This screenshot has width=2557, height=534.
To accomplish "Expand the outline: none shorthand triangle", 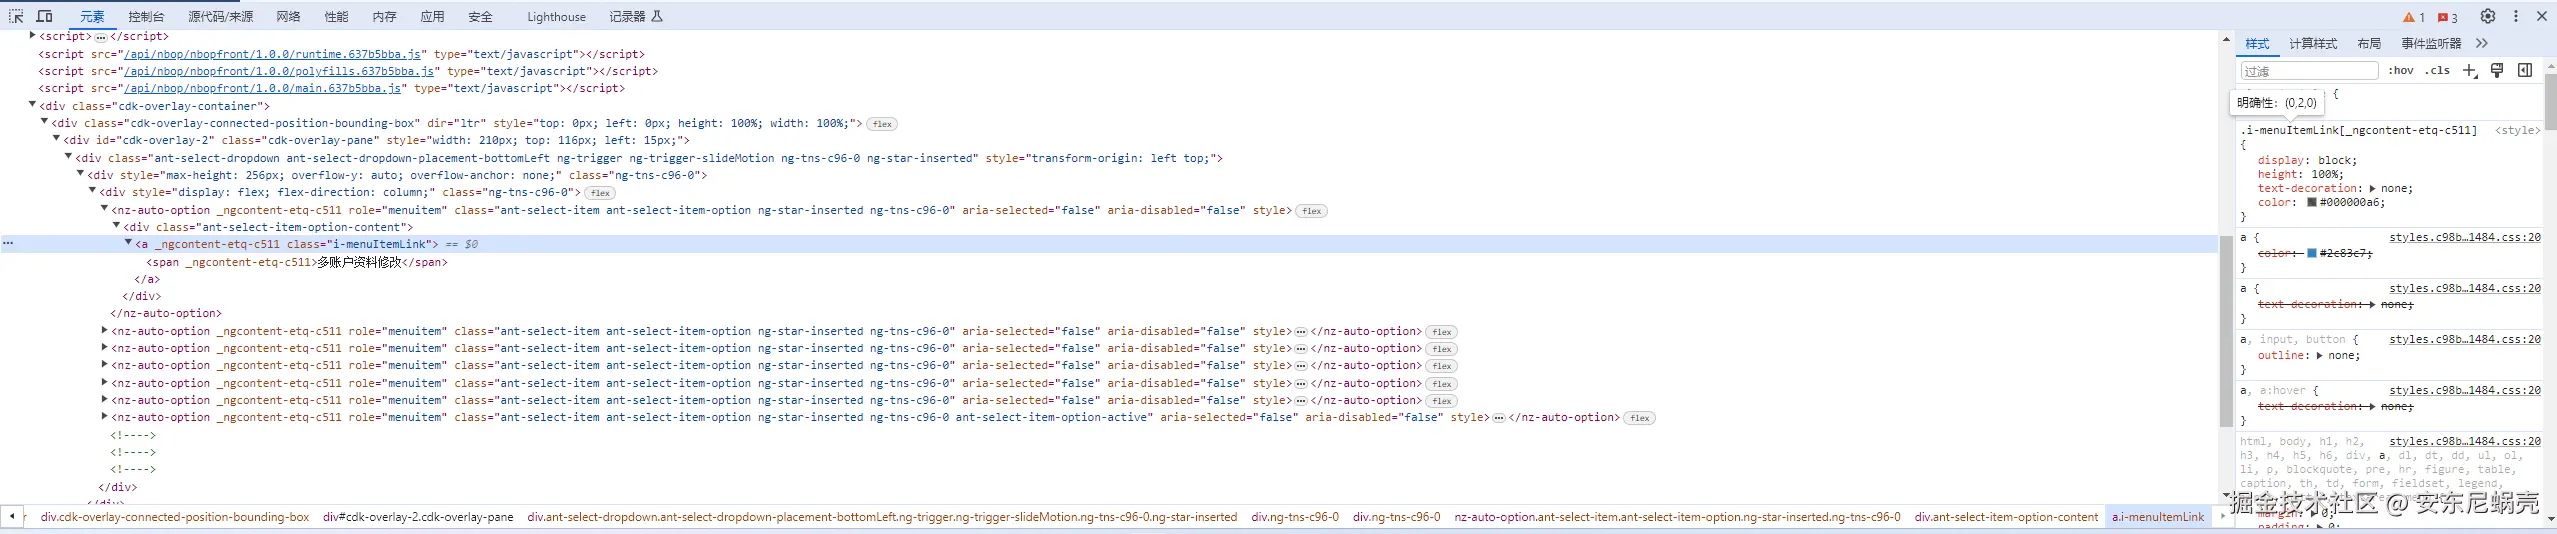I will point(2319,355).
